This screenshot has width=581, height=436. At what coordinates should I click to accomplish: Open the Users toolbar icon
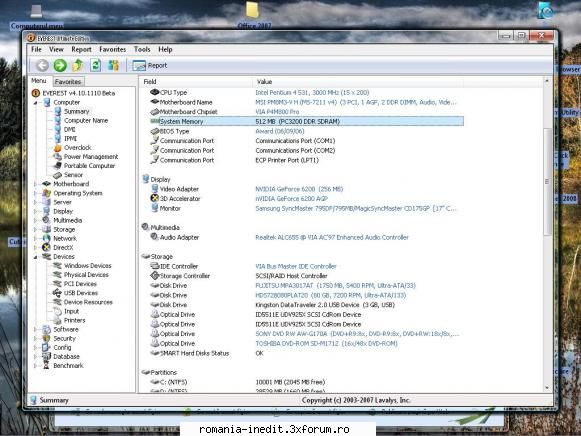(x=113, y=66)
